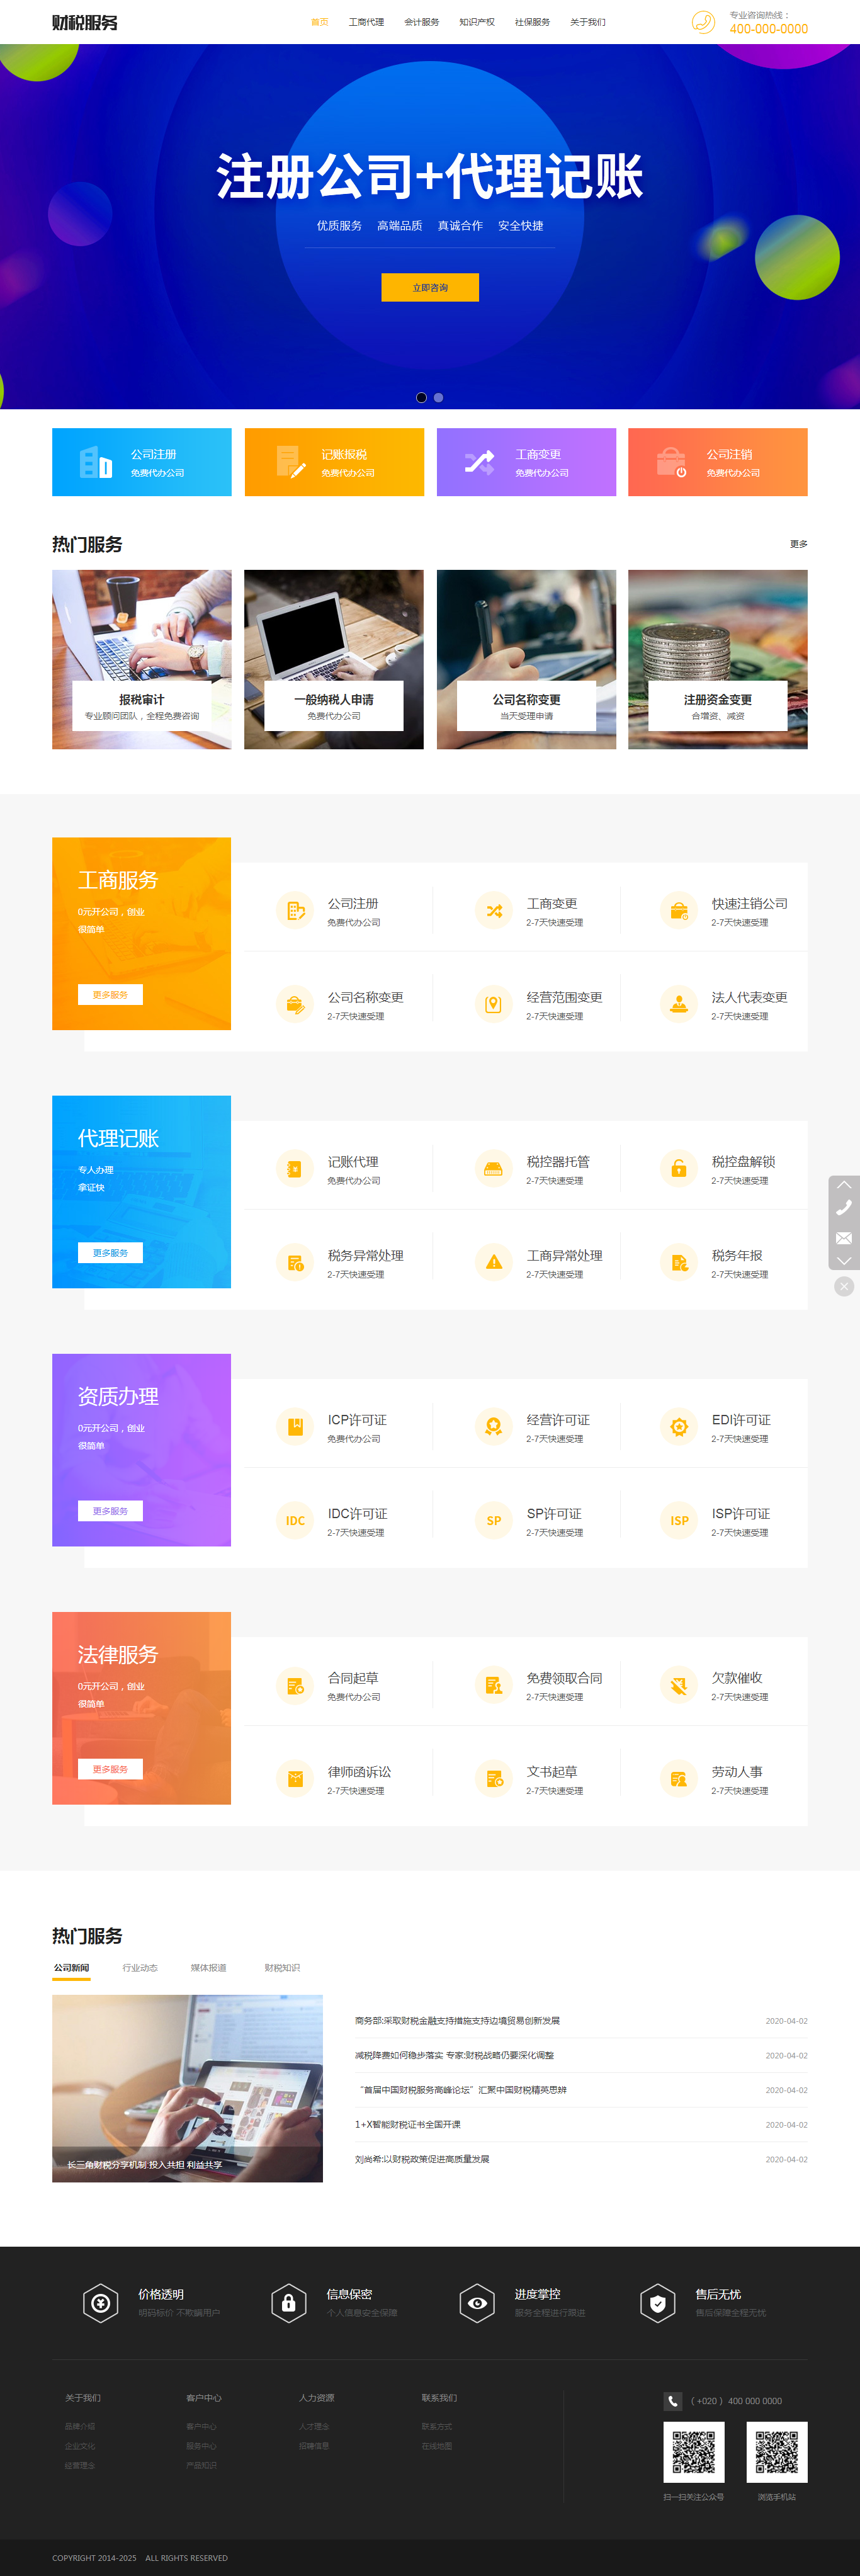
Task: Click 更多服务 button in 代理记账 panel
Action: tap(110, 1253)
